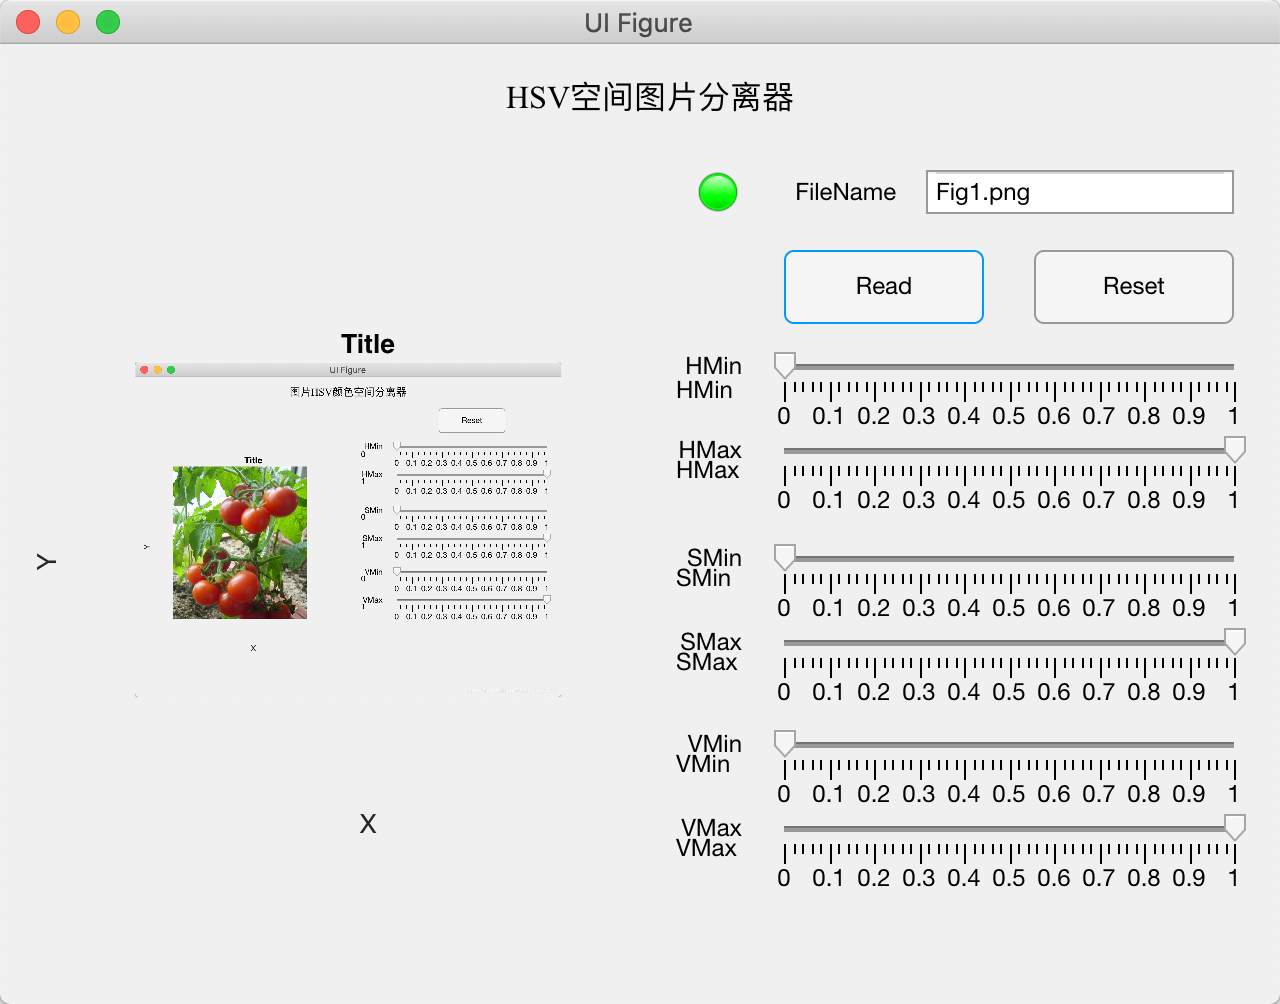Click the 0.5 mark on the HMin slider
Viewport: 1280px width, 1004px height.
pyautogui.click(x=1008, y=365)
